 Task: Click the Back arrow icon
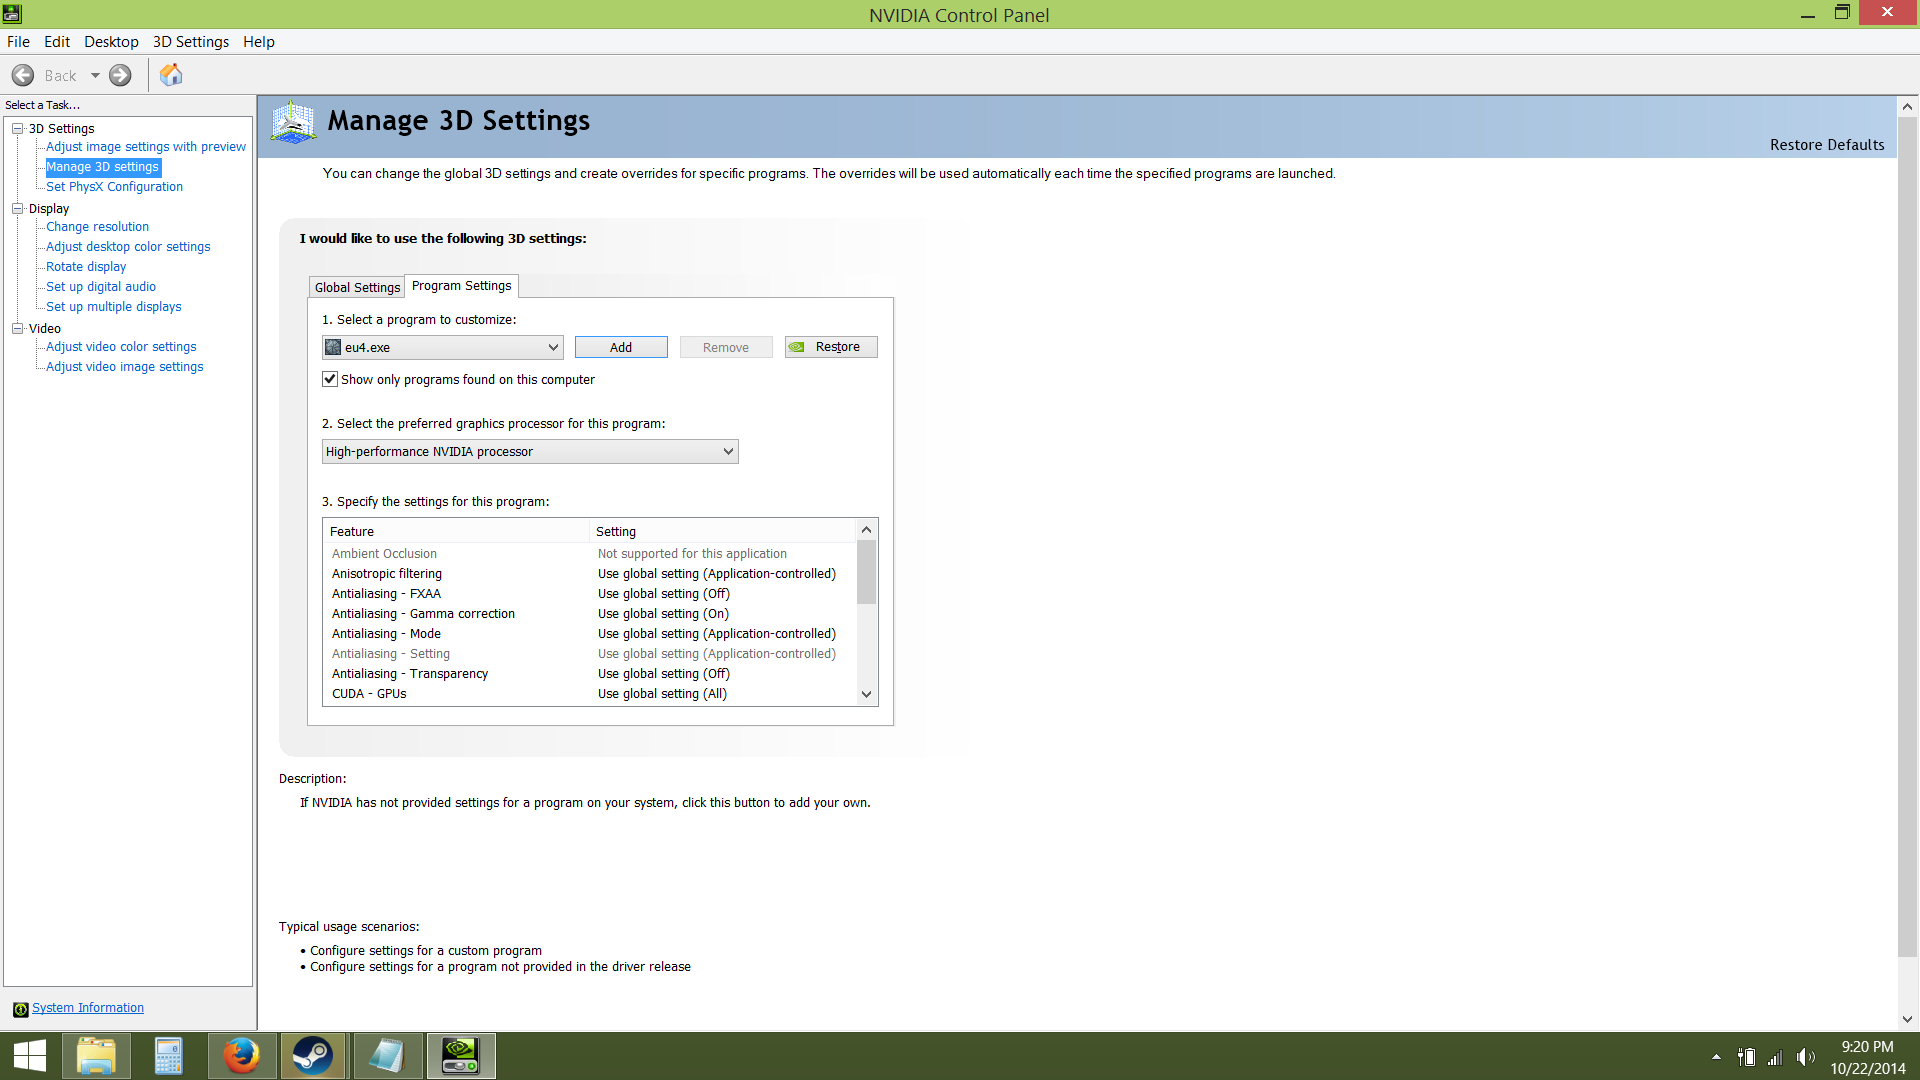(x=23, y=75)
